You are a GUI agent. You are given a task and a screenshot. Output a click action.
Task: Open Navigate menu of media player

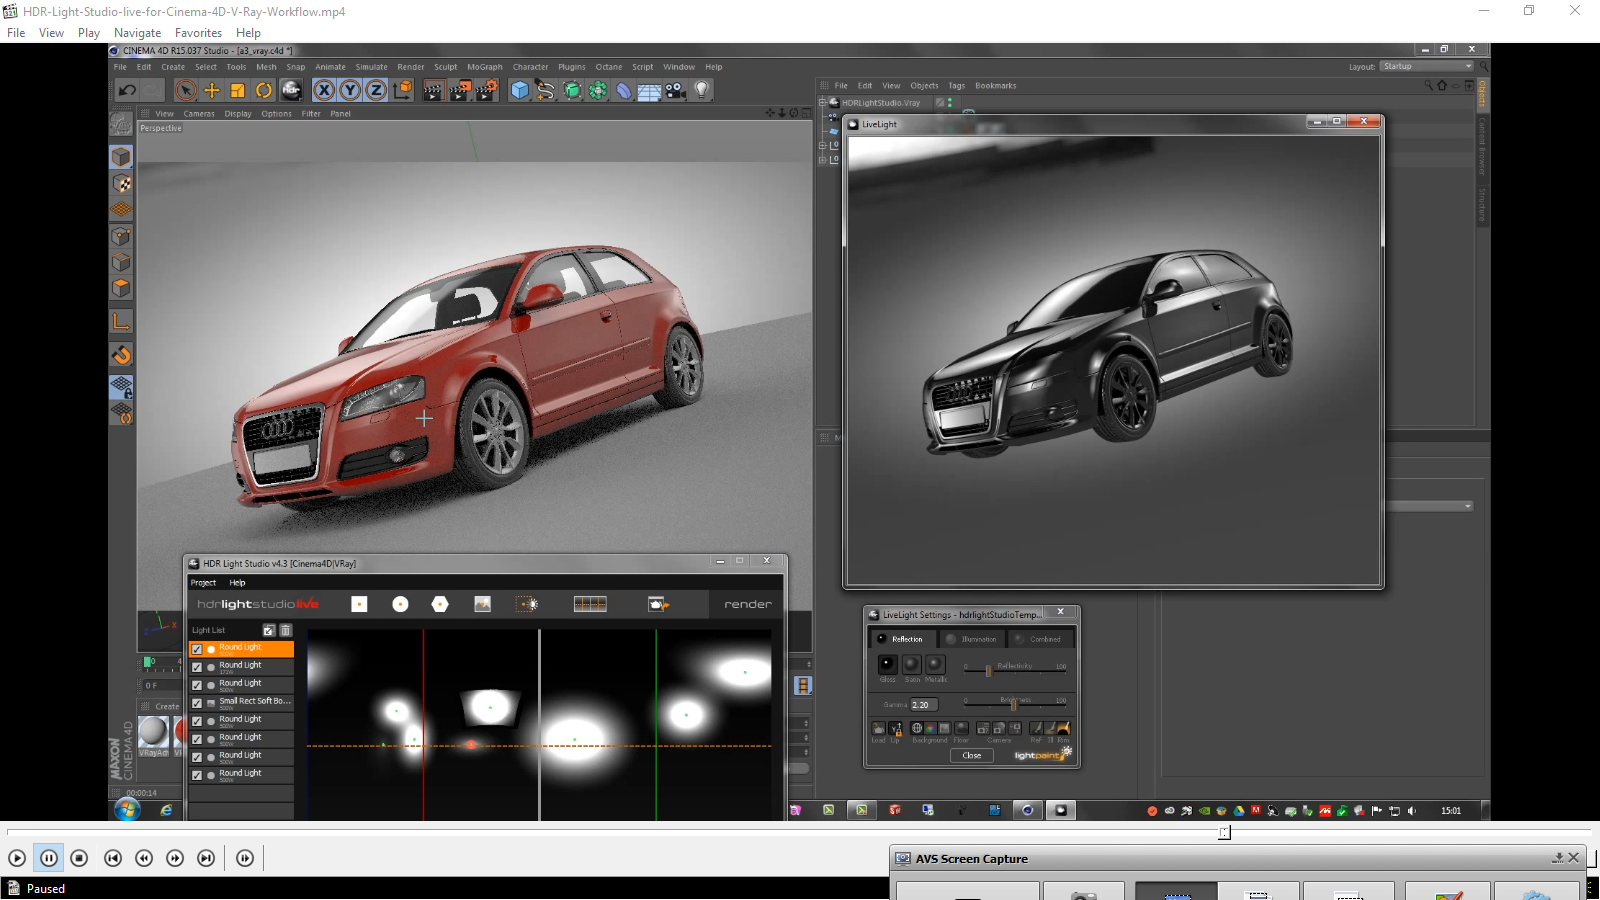coord(137,33)
